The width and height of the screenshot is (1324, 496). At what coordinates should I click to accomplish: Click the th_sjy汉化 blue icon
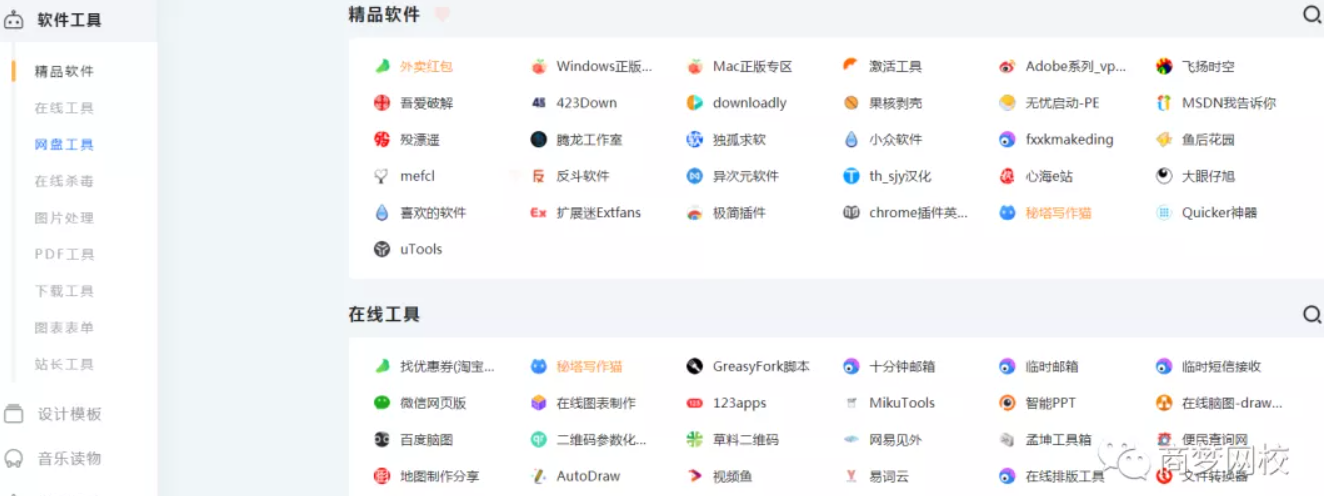(x=851, y=176)
